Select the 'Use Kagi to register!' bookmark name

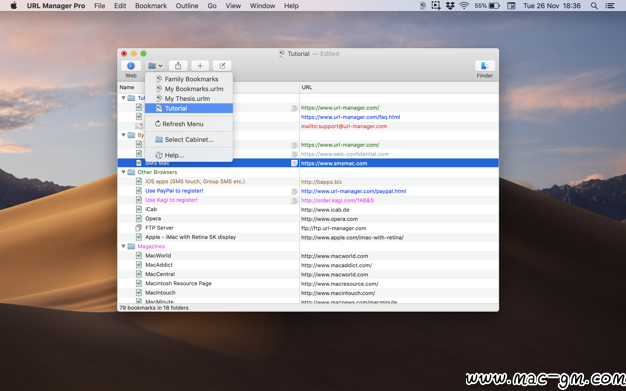[172, 200]
